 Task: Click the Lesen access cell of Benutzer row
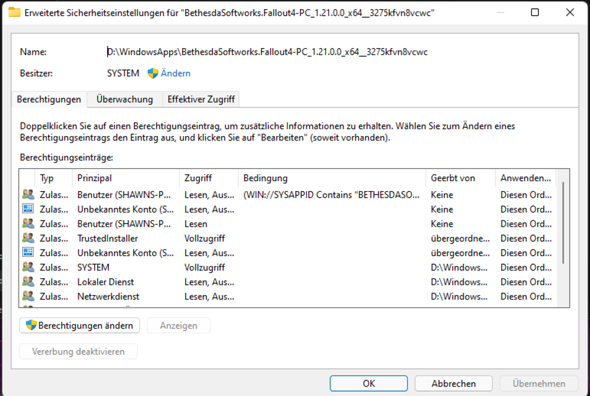196,224
